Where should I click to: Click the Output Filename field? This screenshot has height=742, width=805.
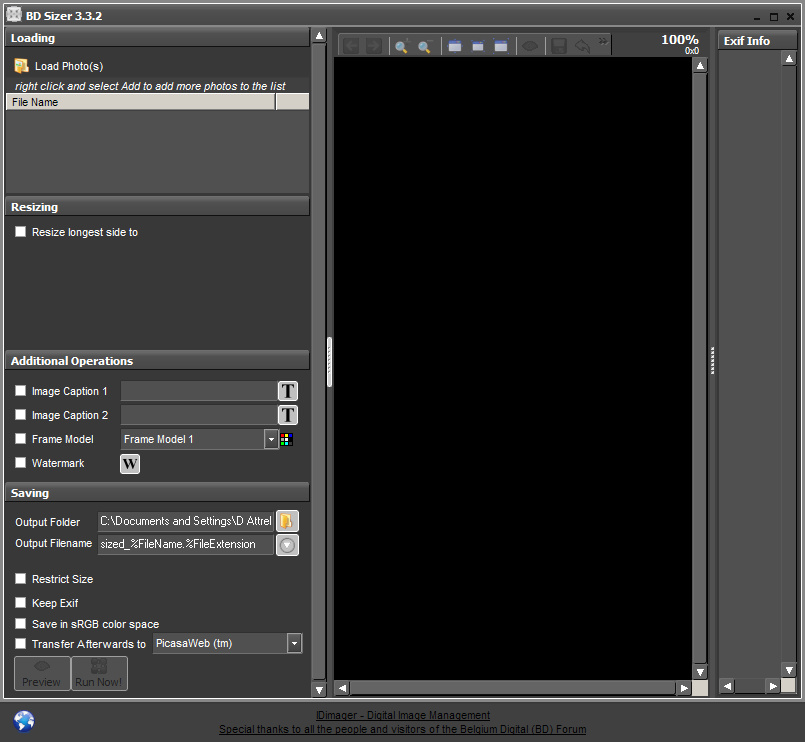186,544
